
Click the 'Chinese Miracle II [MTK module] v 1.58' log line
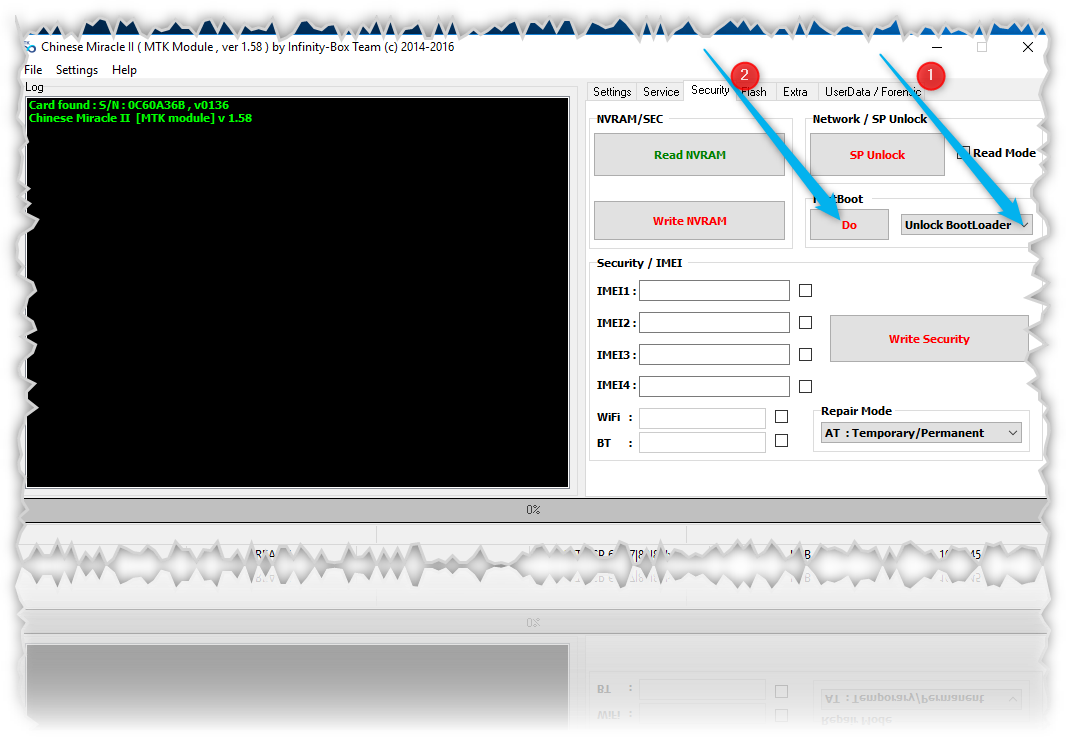(x=140, y=118)
